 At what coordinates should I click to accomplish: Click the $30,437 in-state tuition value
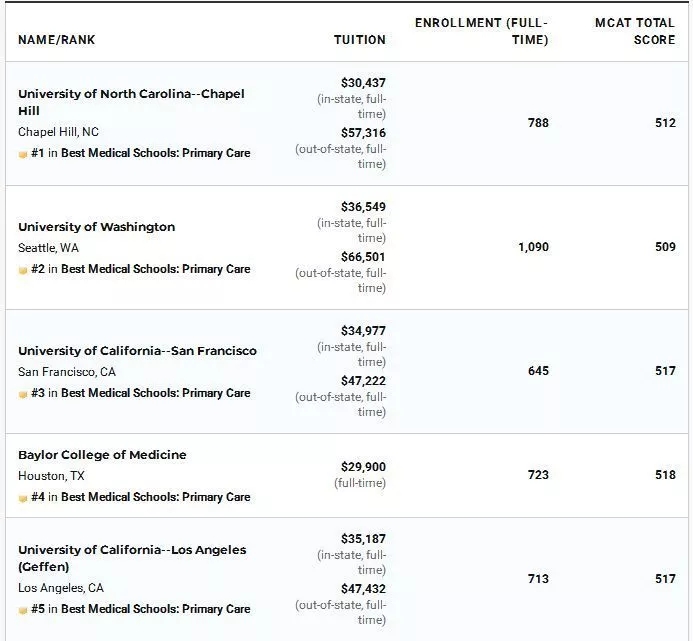coord(363,83)
